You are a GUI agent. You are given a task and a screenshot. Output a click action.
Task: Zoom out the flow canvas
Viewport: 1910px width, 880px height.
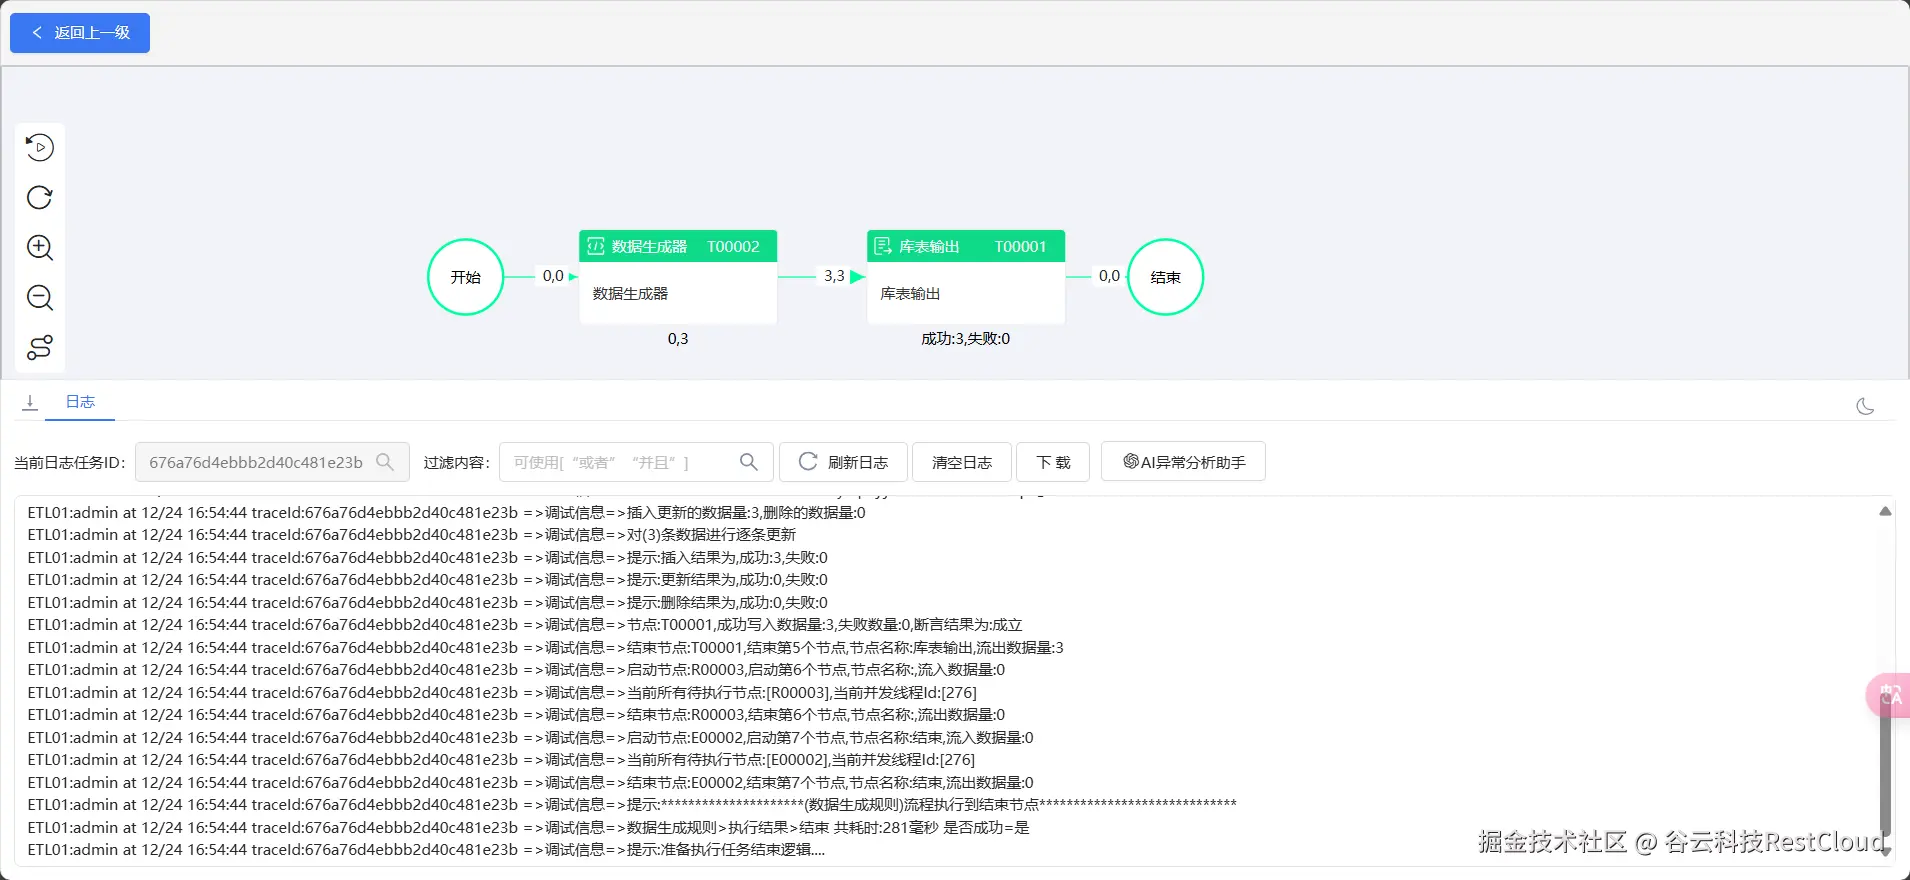(40, 298)
